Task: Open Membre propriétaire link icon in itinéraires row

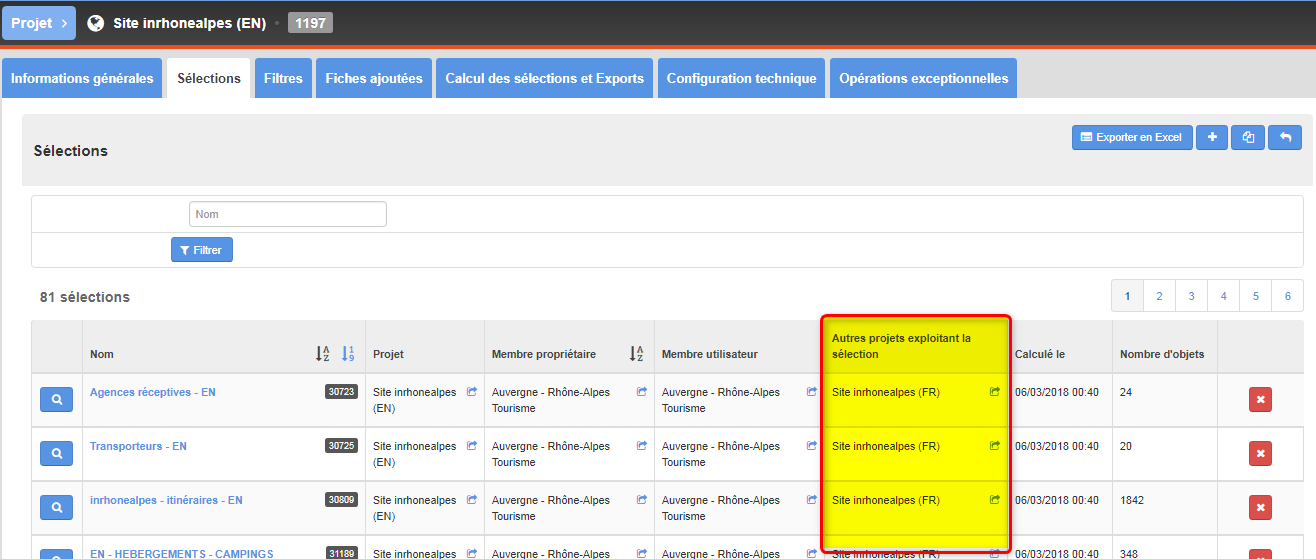Action: click(642, 500)
